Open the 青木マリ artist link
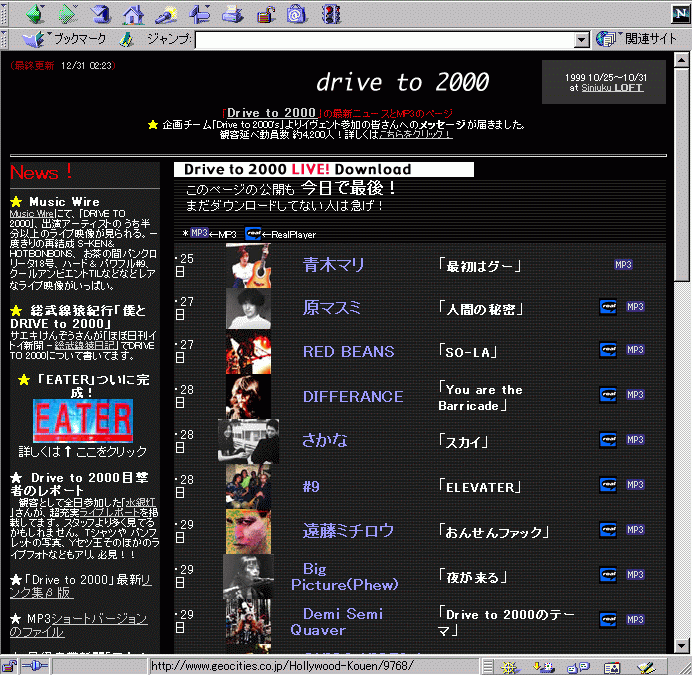The height and width of the screenshot is (675, 692). point(334,264)
